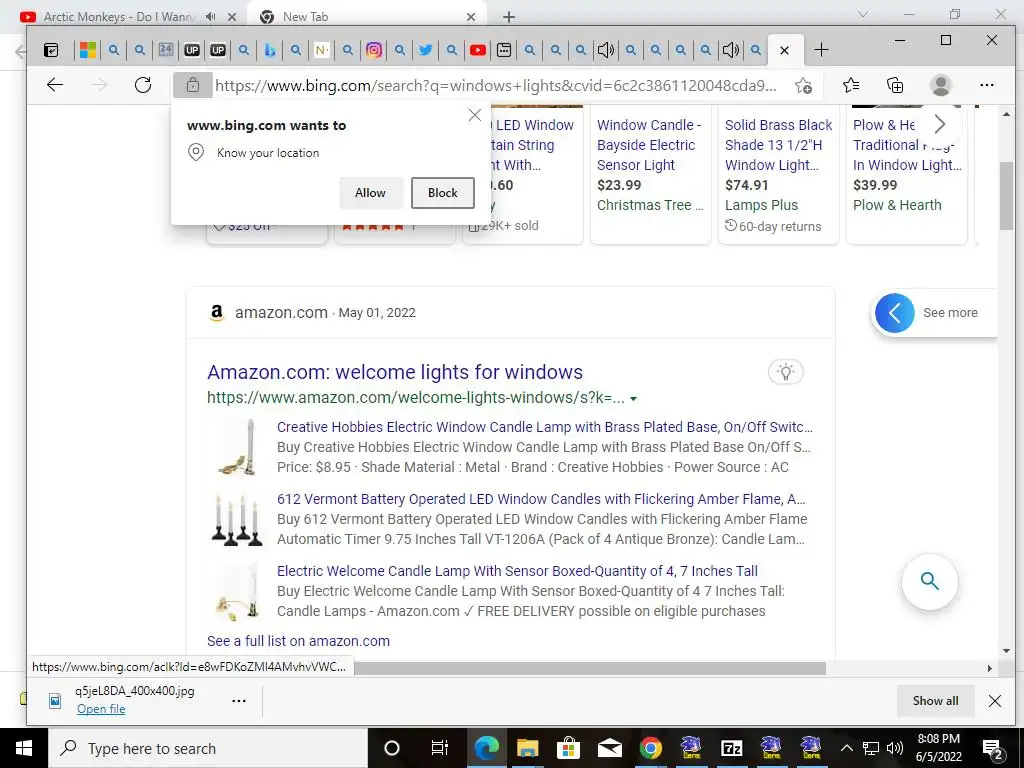The image size is (1024, 768).
Task: Mute the Arctic Monkeys tab audio icon
Action: tap(210, 17)
